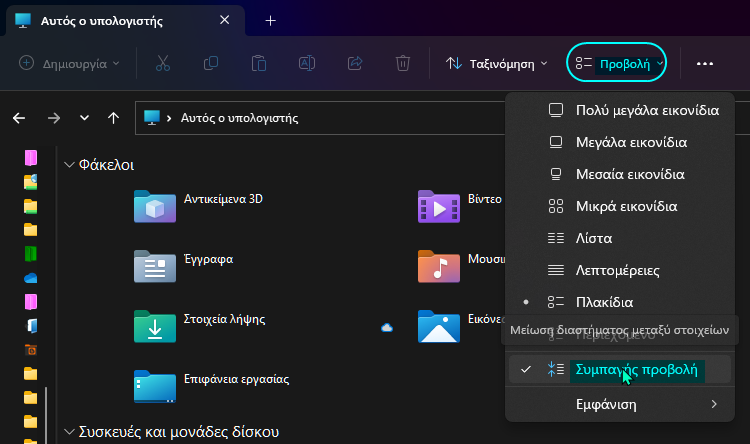Image resolution: width=750 pixels, height=444 pixels.
Task: Click the Copy icon in toolbar
Action: (211, 63)
